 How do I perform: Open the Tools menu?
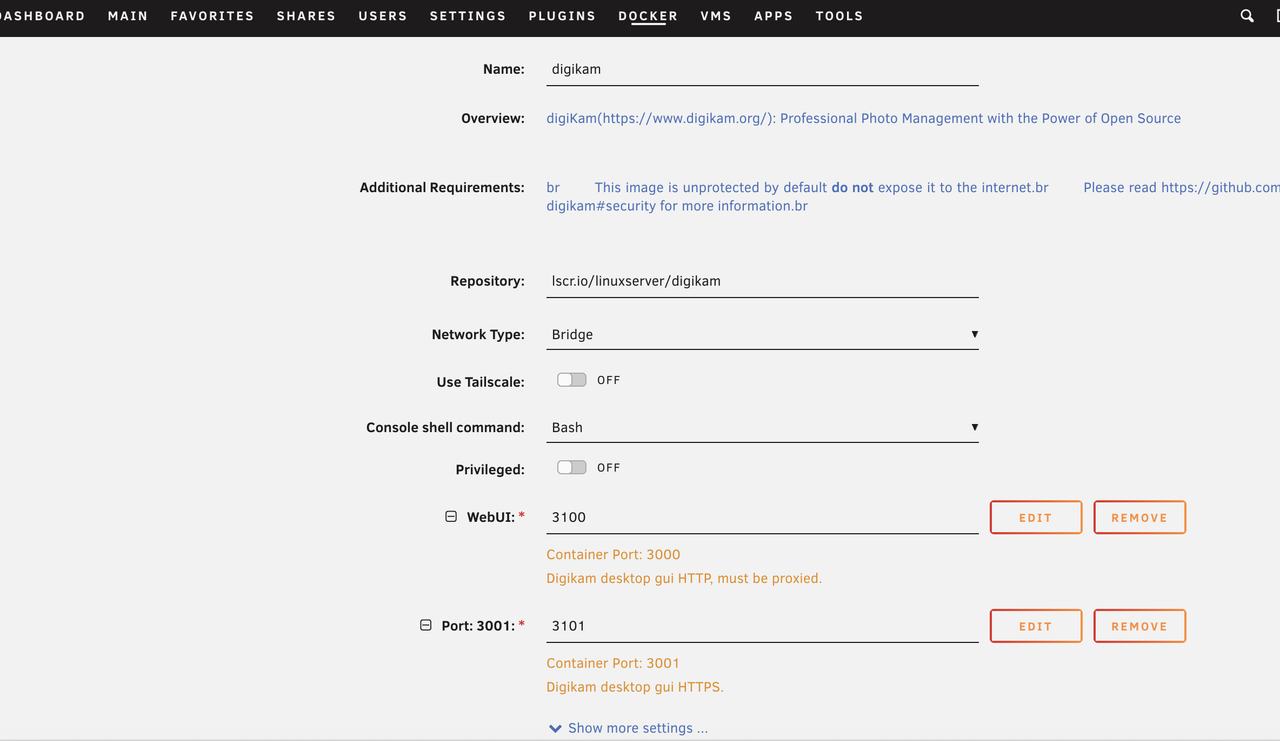(x=839, y=16)
